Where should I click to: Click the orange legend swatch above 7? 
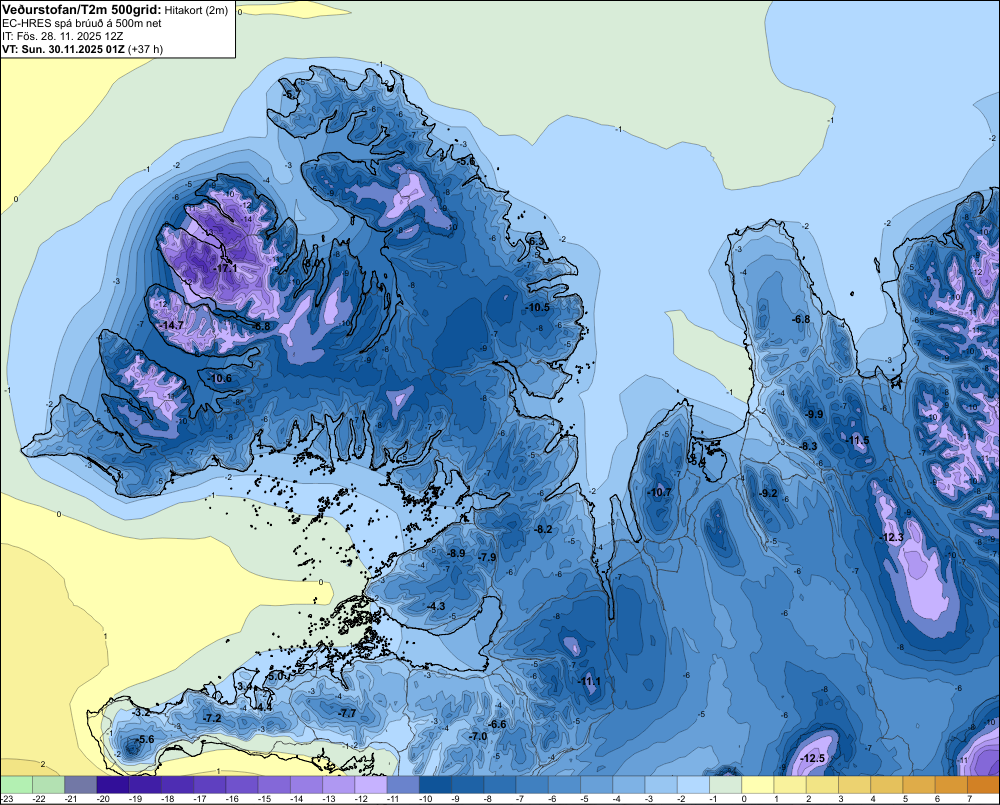click(983, 785)
